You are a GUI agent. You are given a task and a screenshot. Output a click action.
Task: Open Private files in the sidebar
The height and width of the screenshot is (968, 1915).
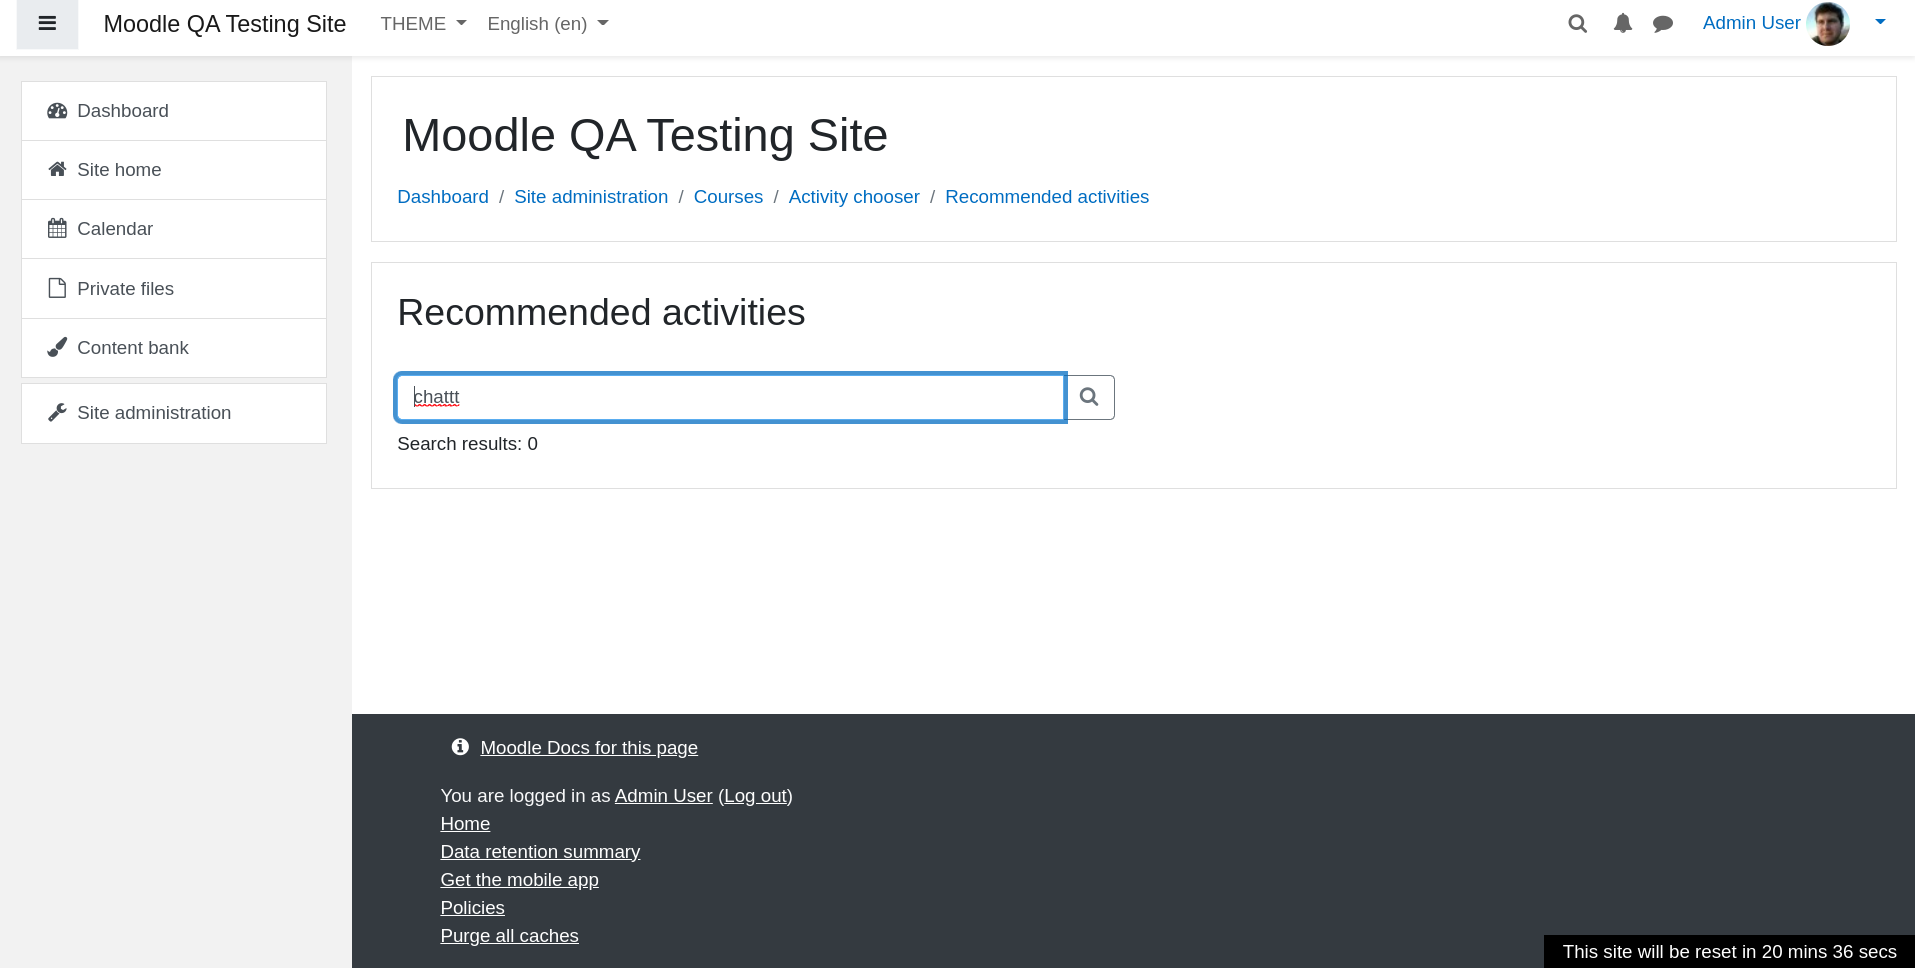174,289
